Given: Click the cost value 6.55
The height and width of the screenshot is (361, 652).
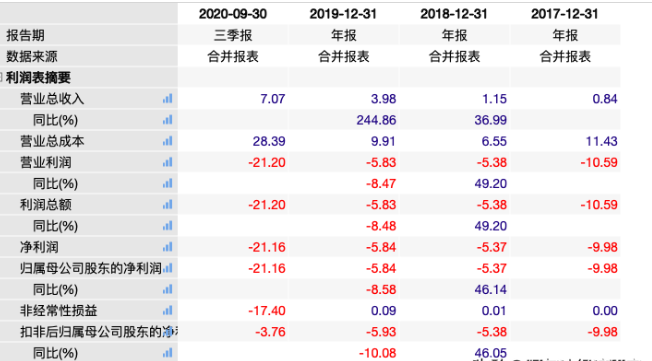Looking at the screenshot, I should click(494, 141).
